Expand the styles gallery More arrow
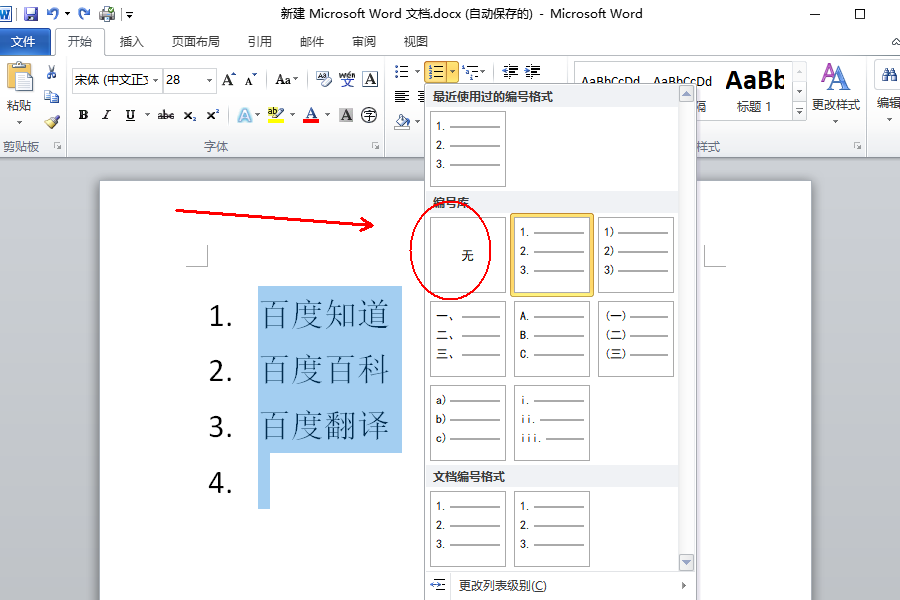Viewport: 900px width, 600px height. (799, 111)
